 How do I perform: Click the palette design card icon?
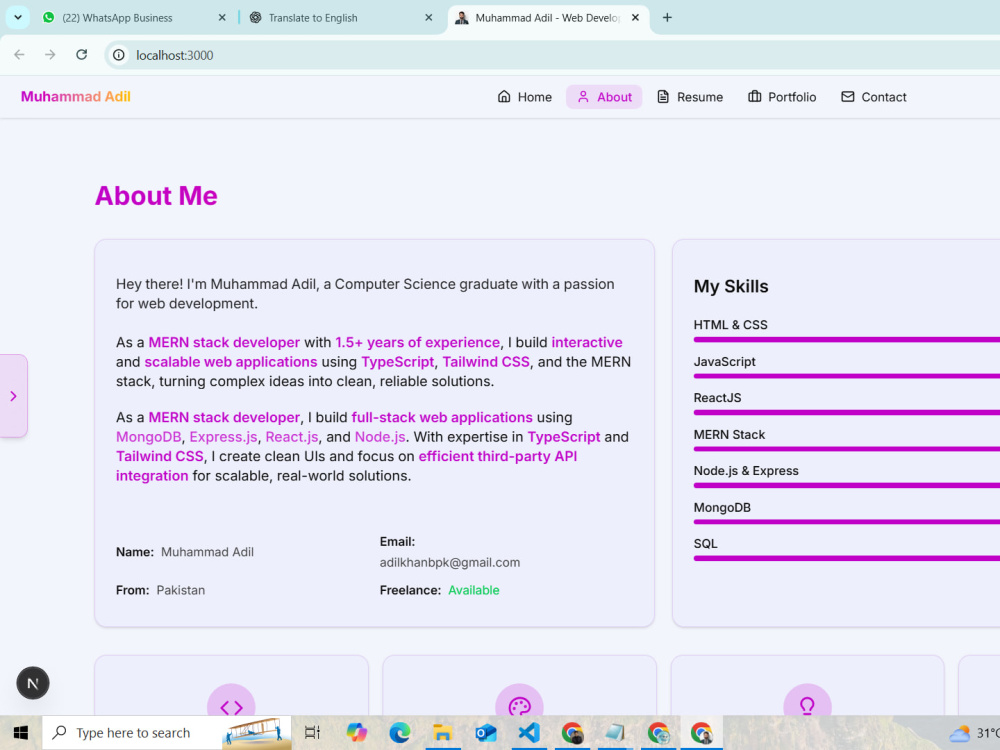519,707
